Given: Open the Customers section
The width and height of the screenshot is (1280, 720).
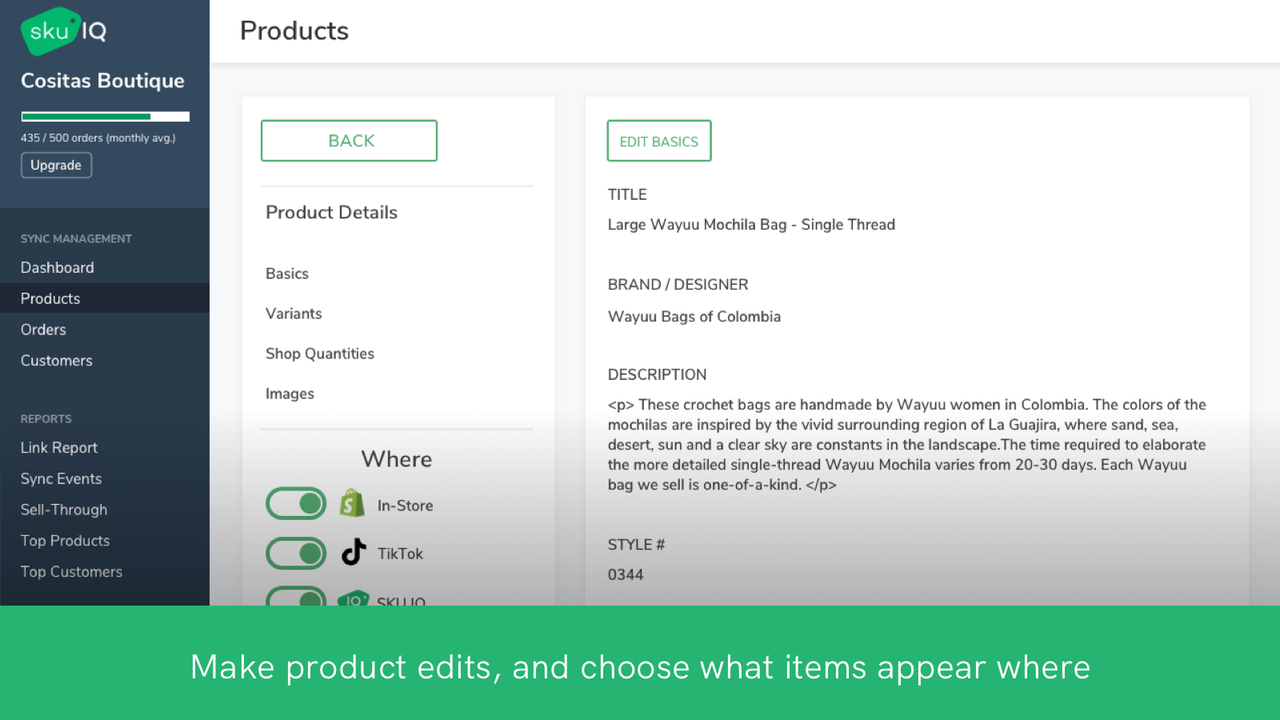Looking at the screenshot, I should (56, 360).
